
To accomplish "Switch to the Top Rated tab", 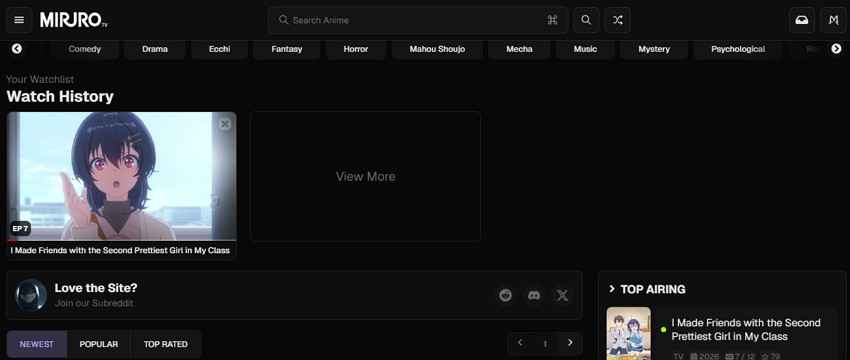I will tap(166, 344).
